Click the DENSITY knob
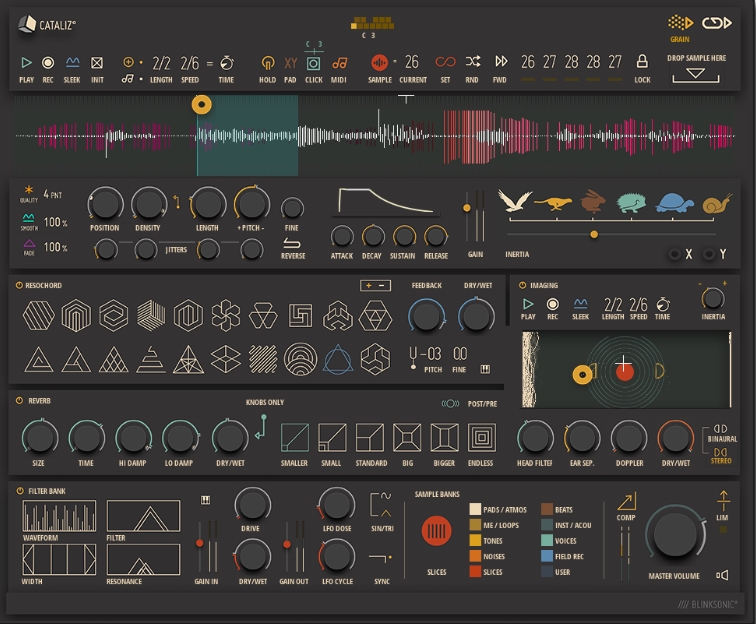Screen dimensions: 756x624 [148, 204]
